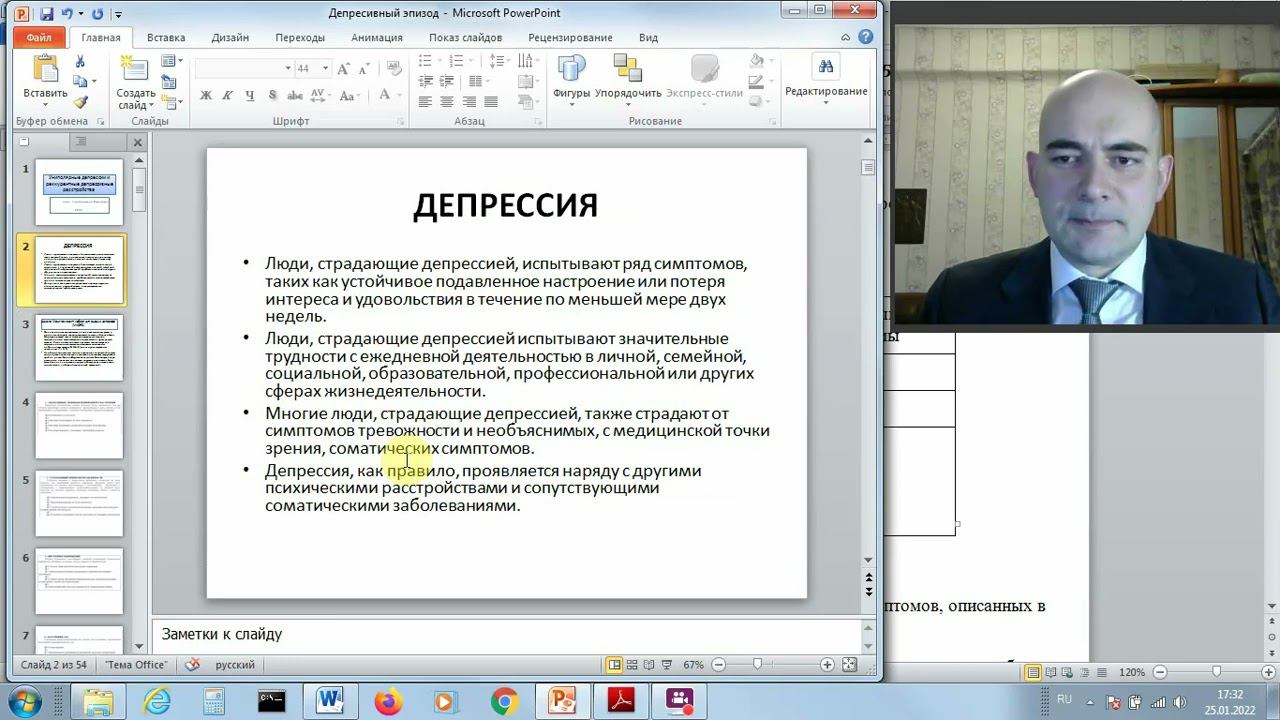This screenshot has height=720, width=1280.
Task: Expand the Редактирование dropdown
Action: click(x=826, y=103)
